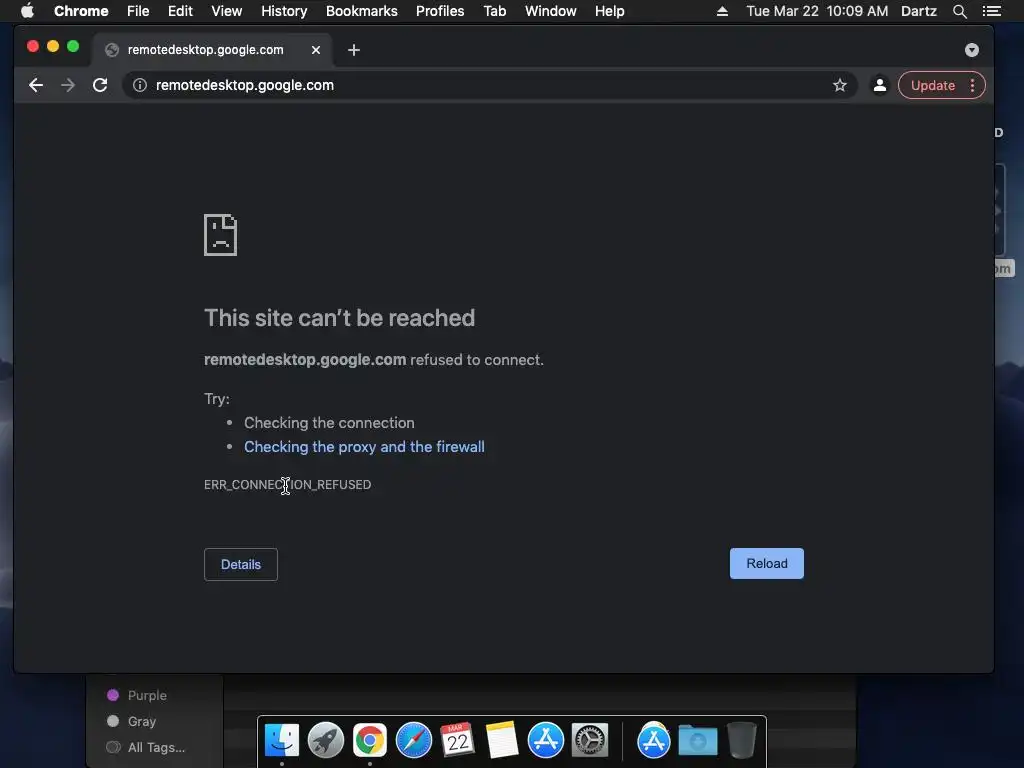This screenshot has height=768, width=1024.
Task: Open the first App Store icon in the Dock
Action: tap(546, 740)
